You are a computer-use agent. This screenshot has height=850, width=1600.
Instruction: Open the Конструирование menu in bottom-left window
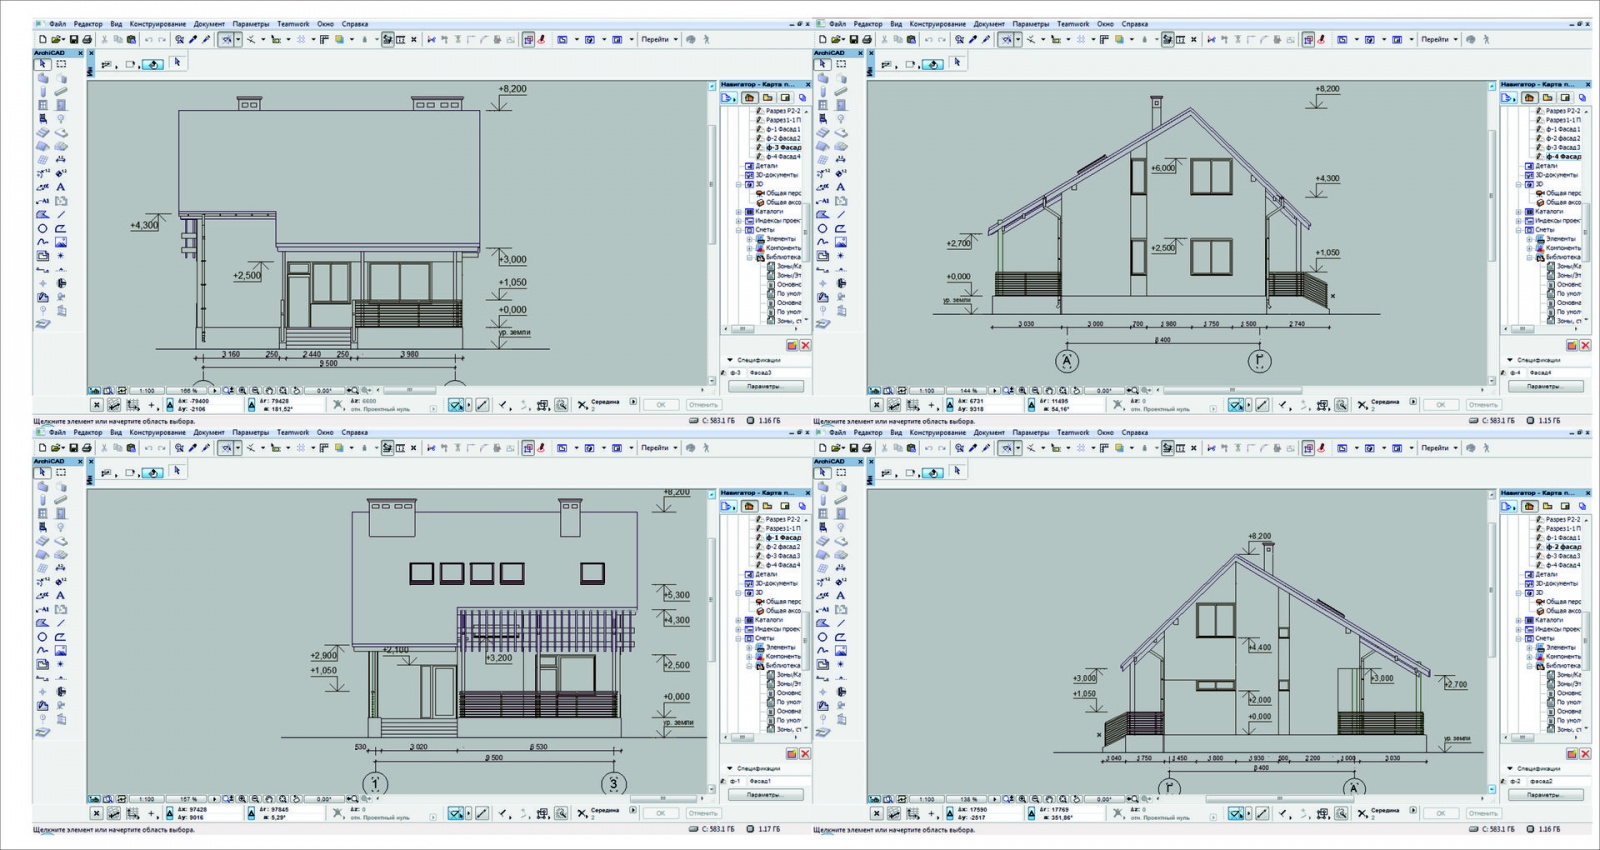[x=158, y=433]
